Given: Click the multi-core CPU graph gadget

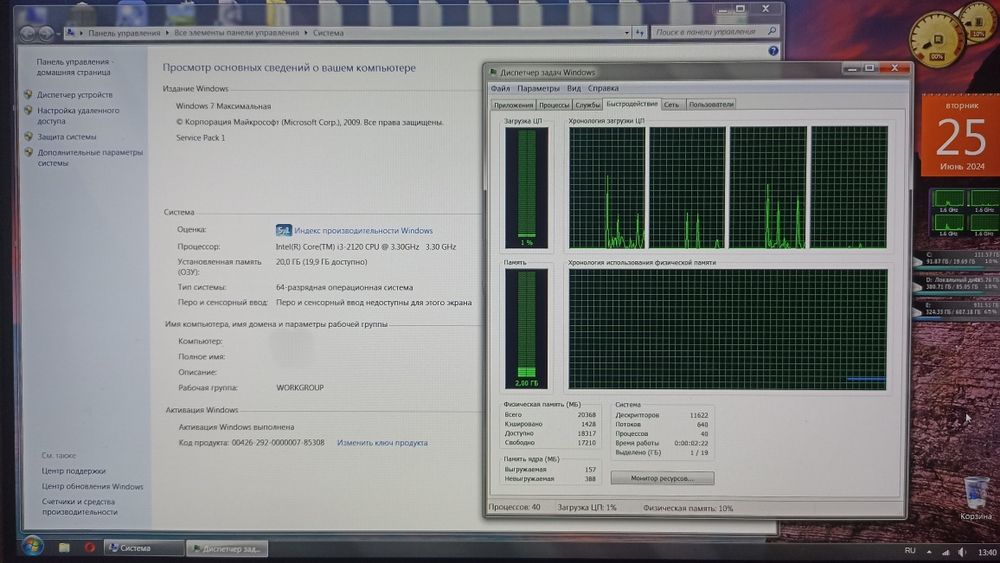Looking at the screenshot, I should coord(964,213).
